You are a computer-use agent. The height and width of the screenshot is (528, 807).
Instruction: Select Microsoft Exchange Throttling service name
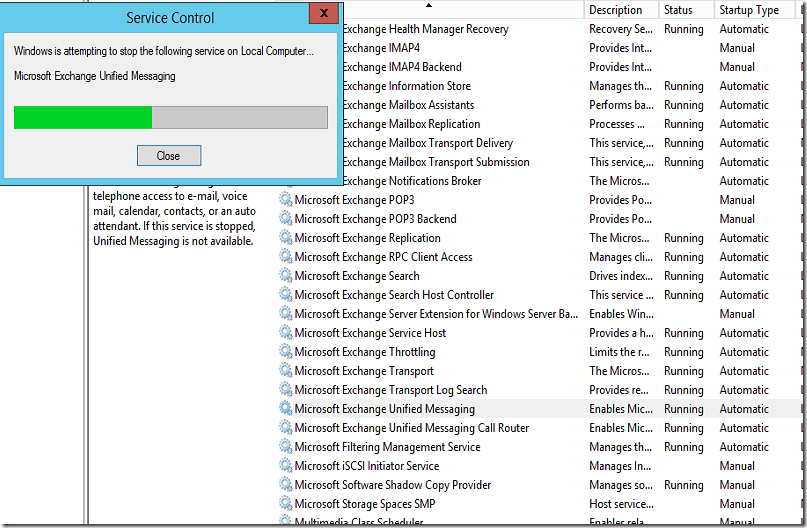coord(365,352)
